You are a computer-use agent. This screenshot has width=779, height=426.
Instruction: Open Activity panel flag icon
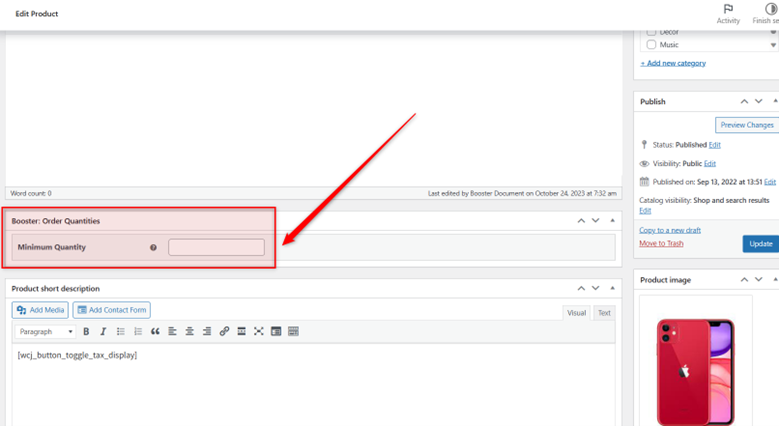[728, 9]
